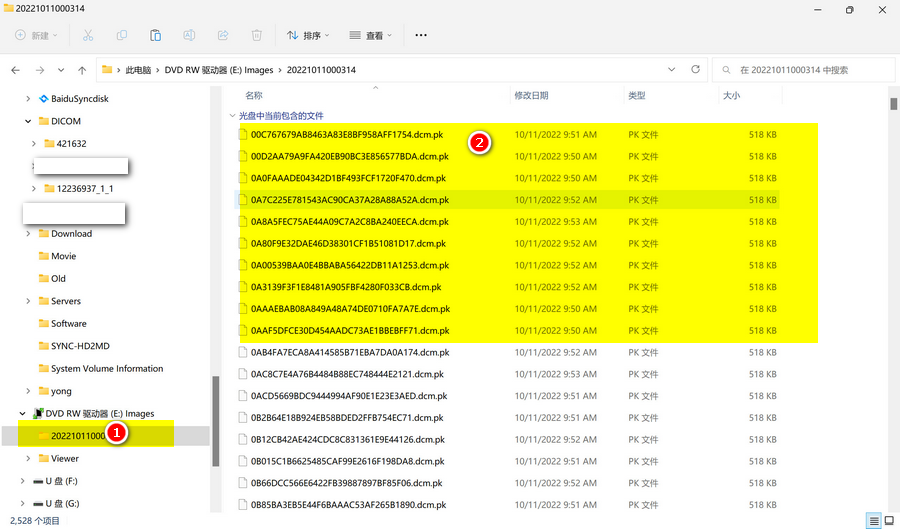Viewport: 900px width, 529px height.
Task: Expand the Viewer folder node
Action: pos(28,458)
